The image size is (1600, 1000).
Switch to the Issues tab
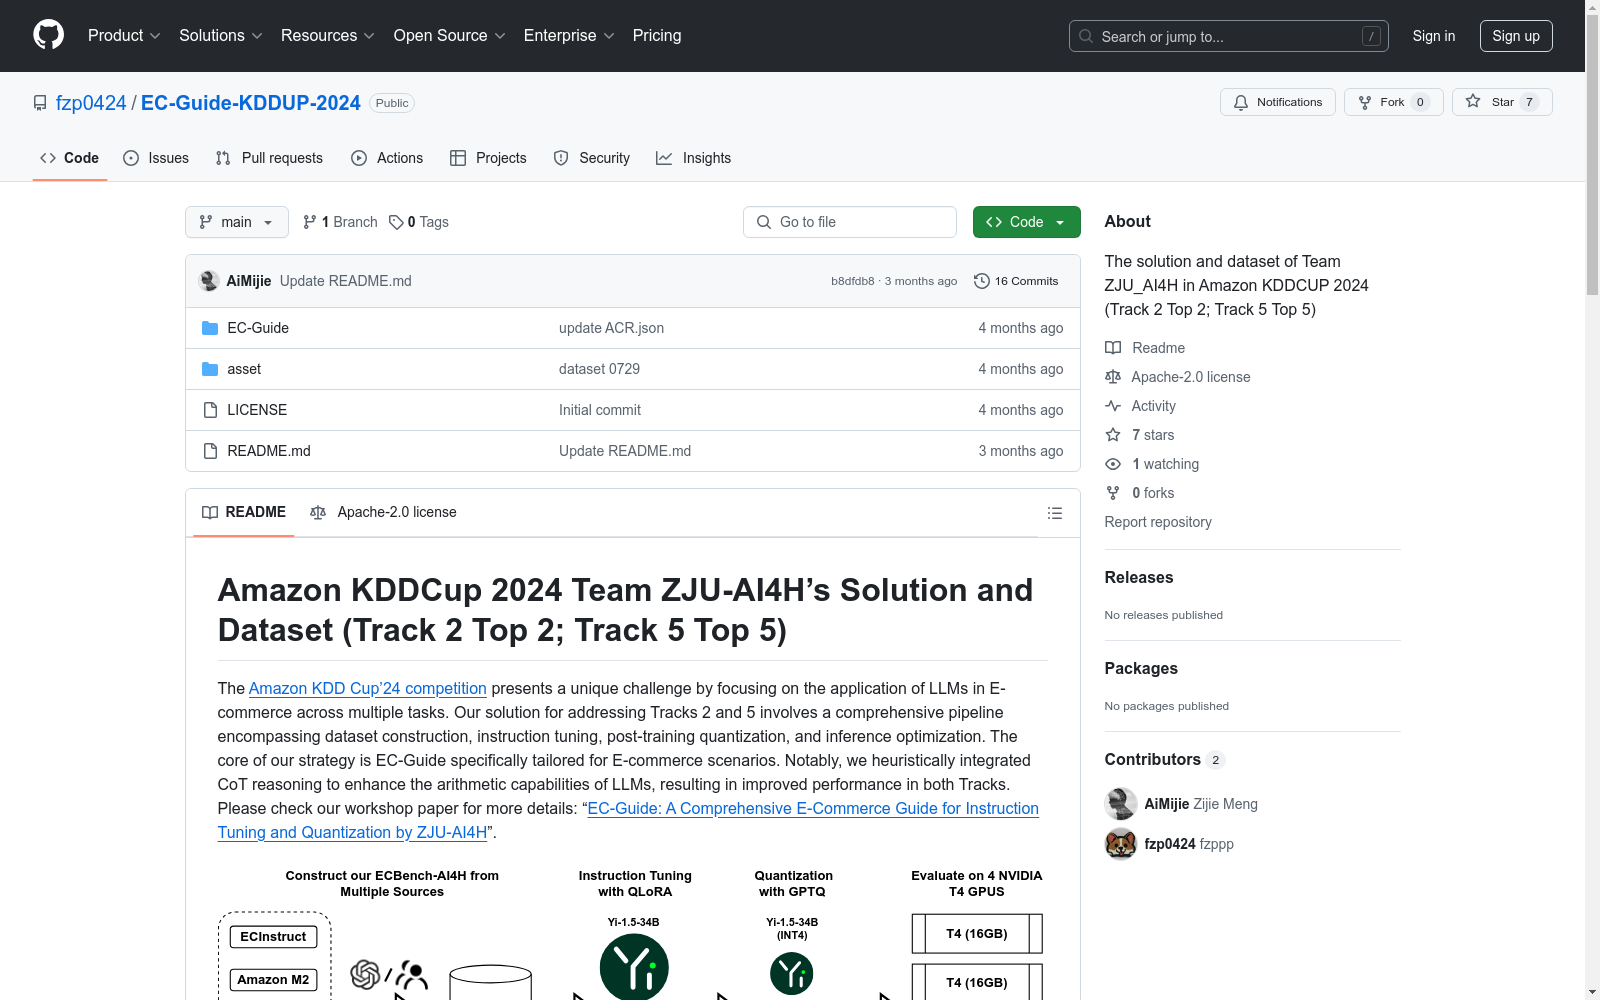156,158
